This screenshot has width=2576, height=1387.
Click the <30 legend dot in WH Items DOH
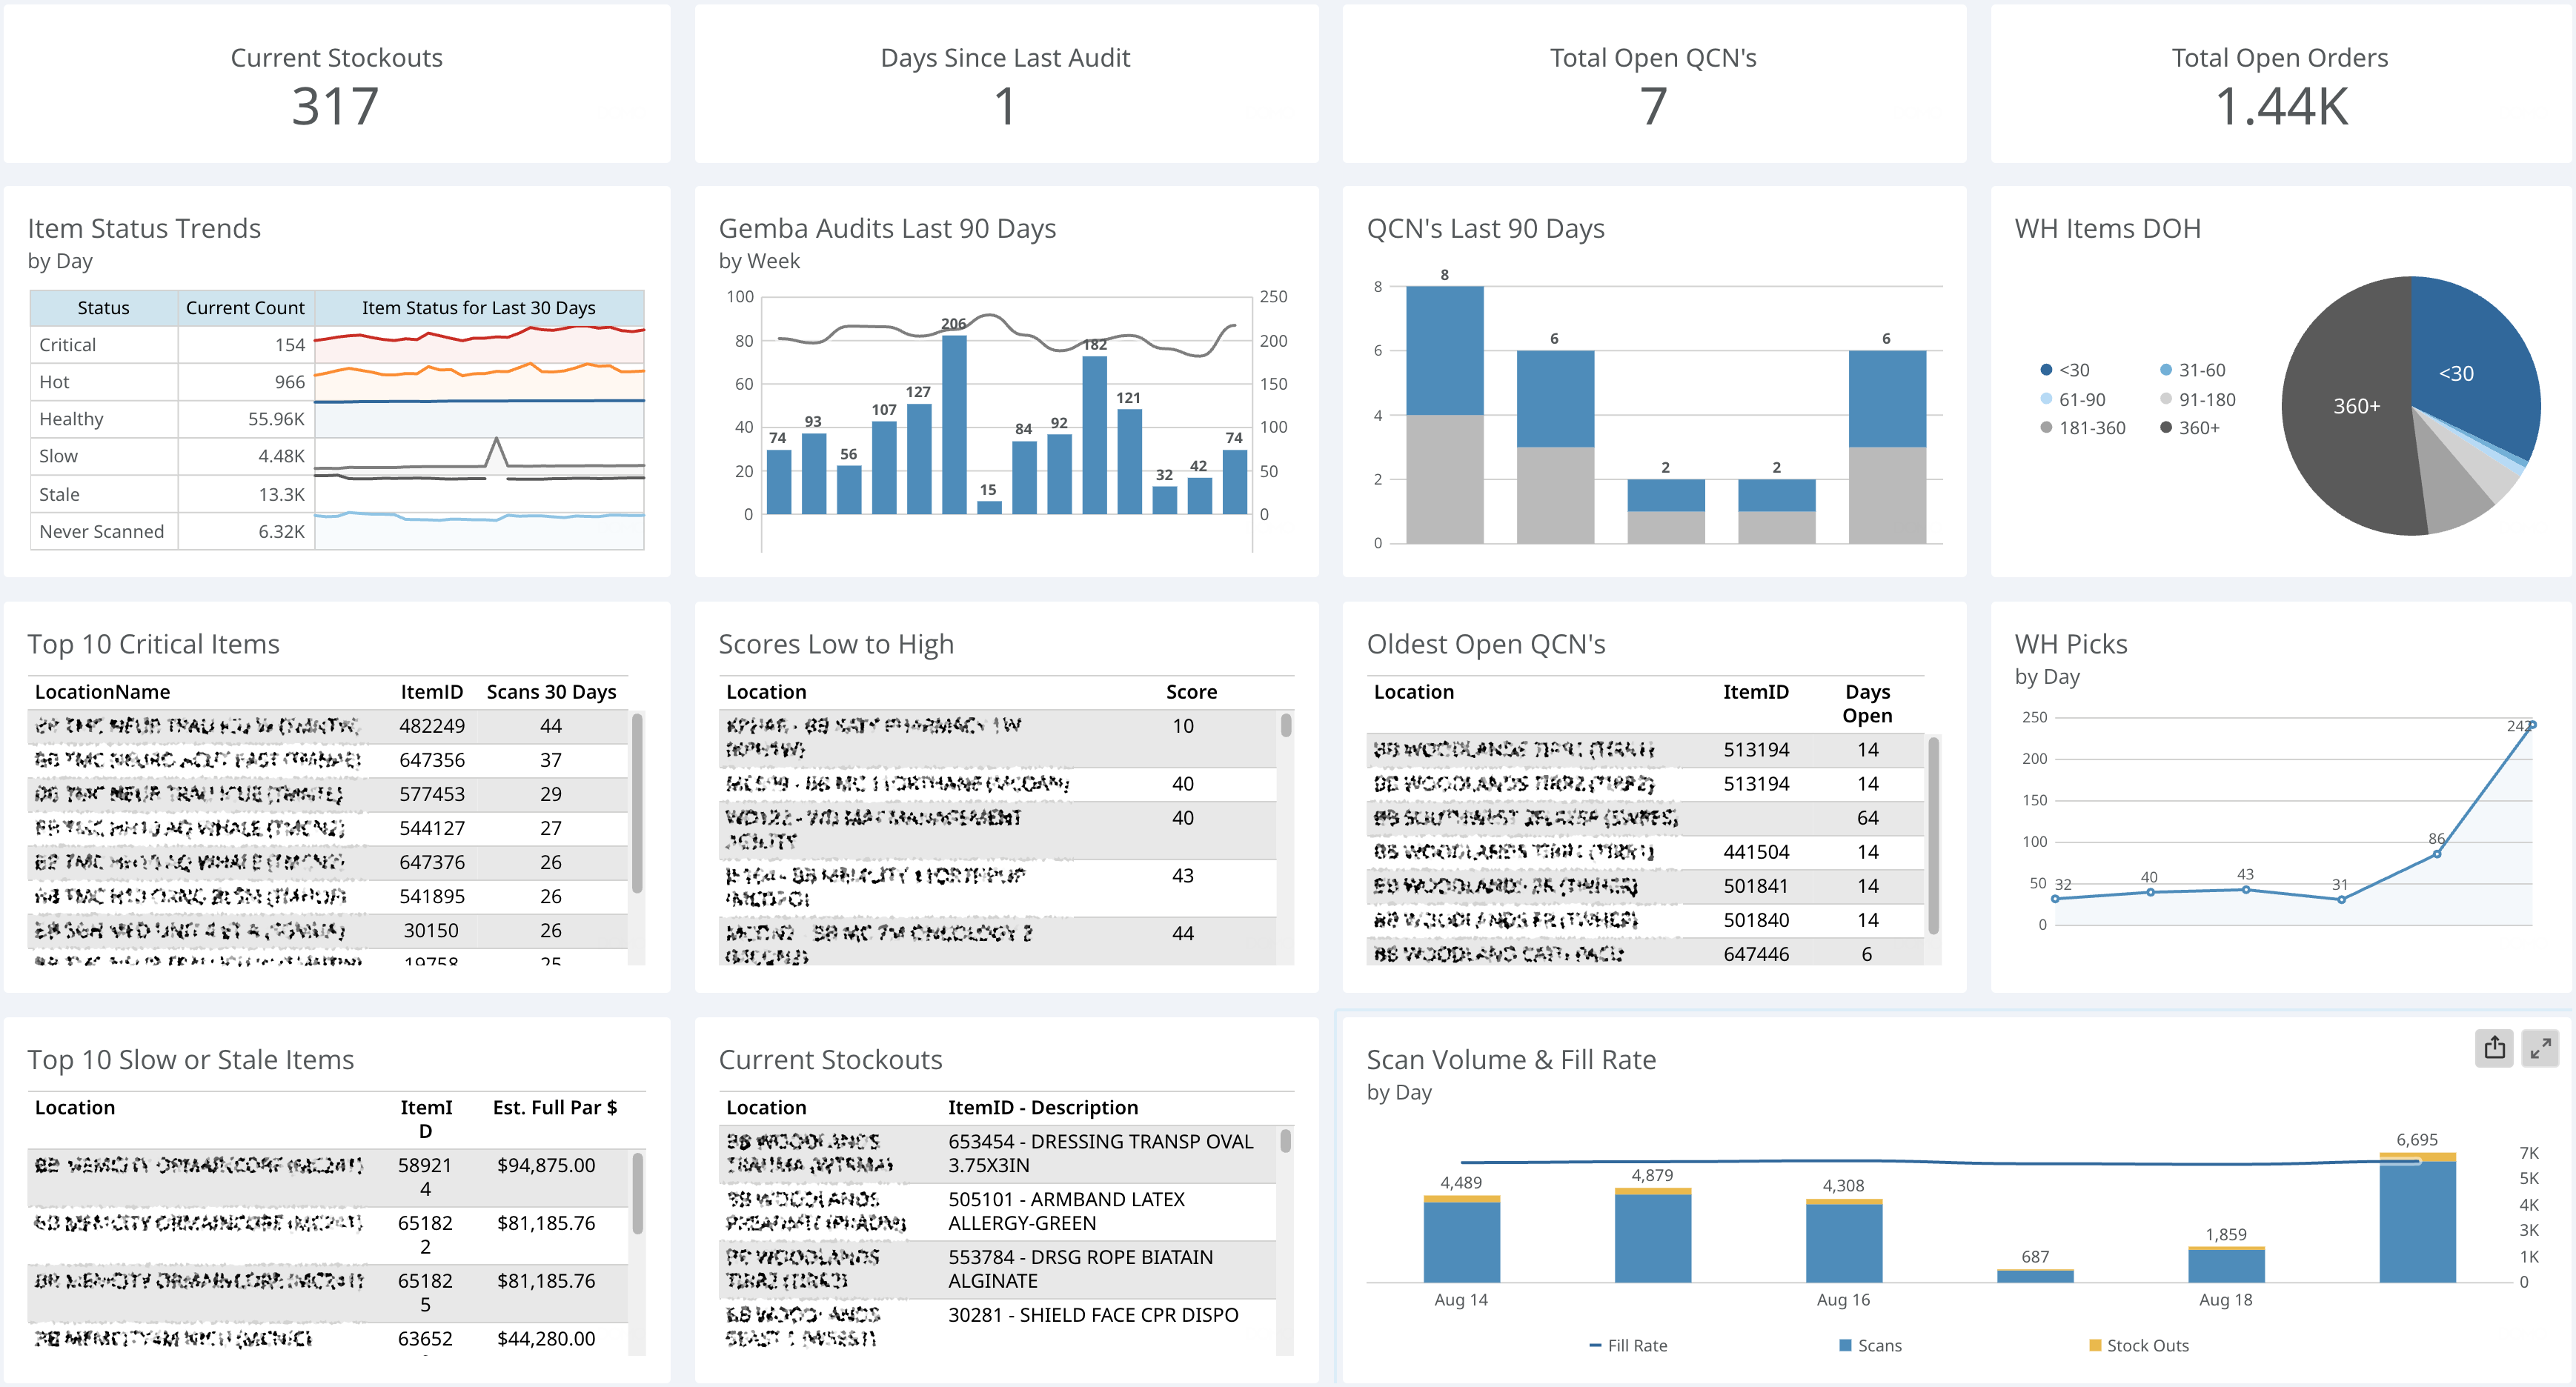click(2046, 370)
